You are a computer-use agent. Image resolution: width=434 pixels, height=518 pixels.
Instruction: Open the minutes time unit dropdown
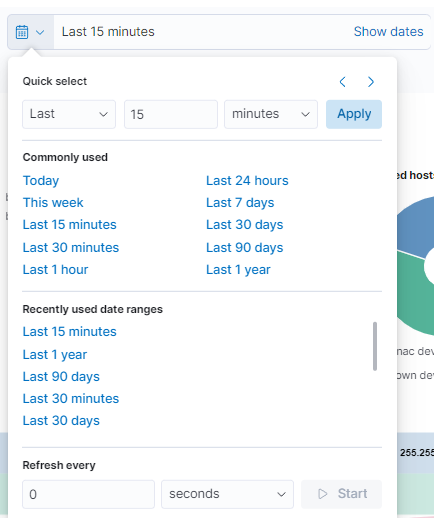click(271, 114)
